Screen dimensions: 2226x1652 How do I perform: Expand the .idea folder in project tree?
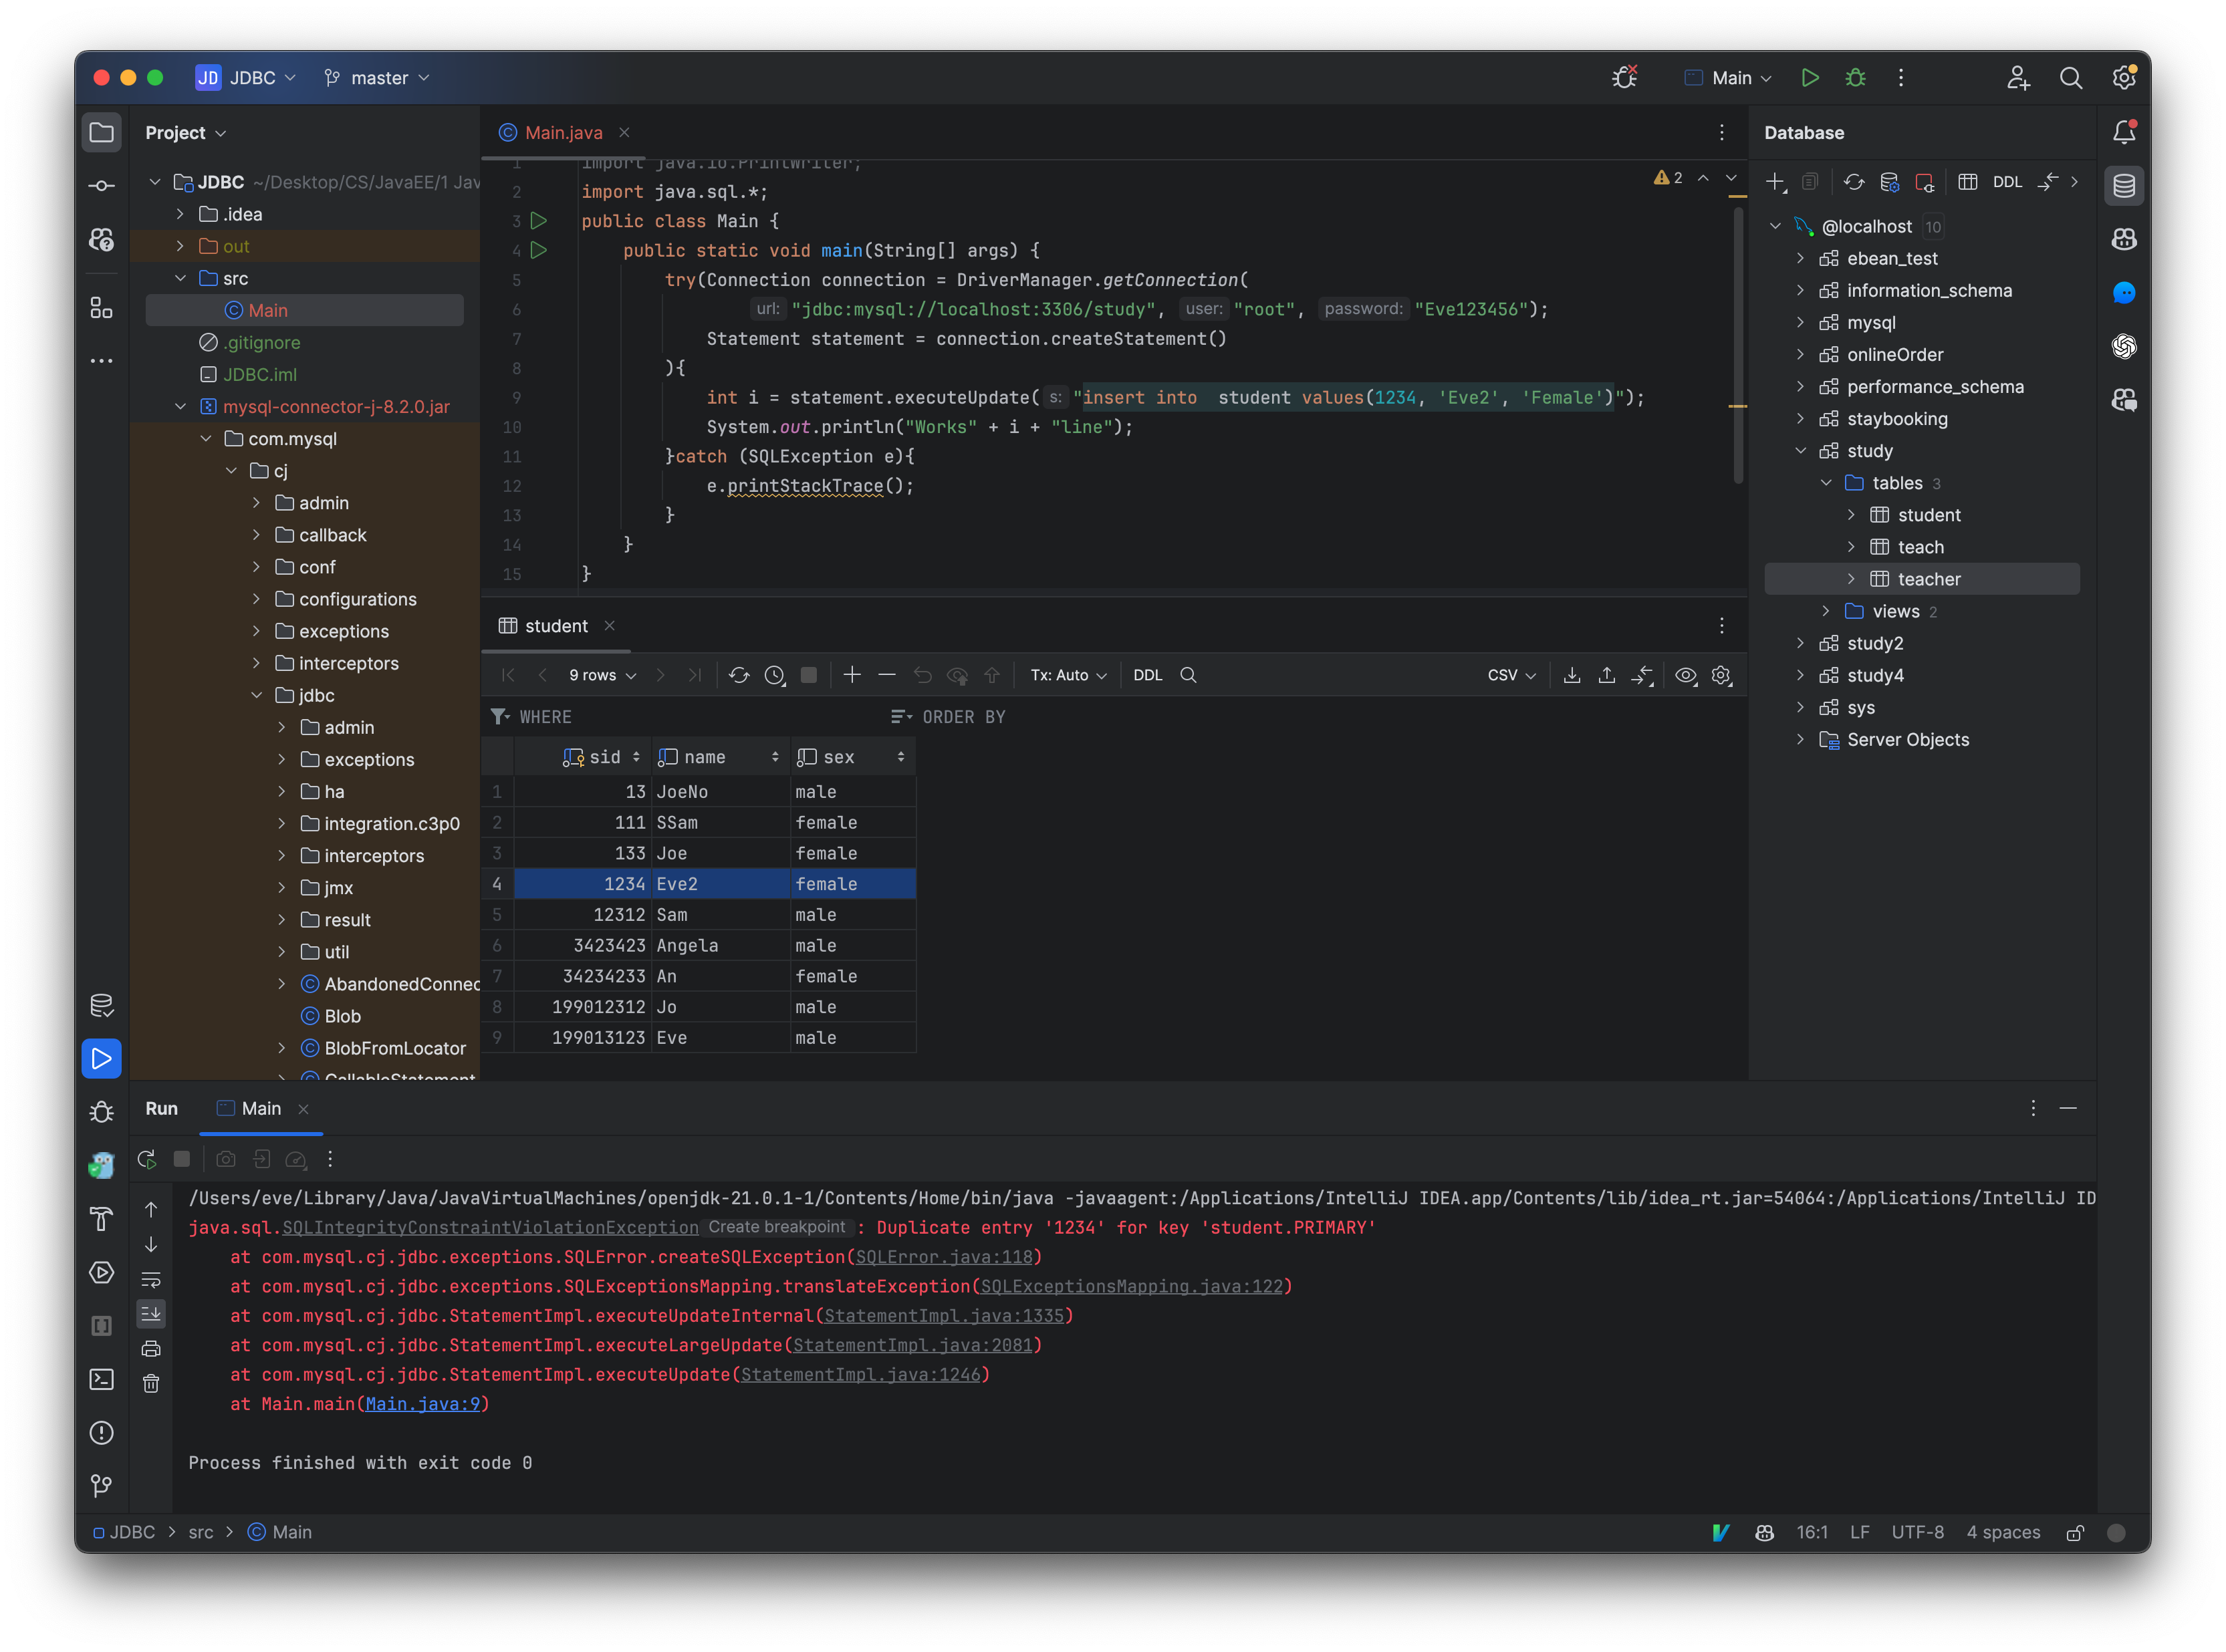point(179,214)
